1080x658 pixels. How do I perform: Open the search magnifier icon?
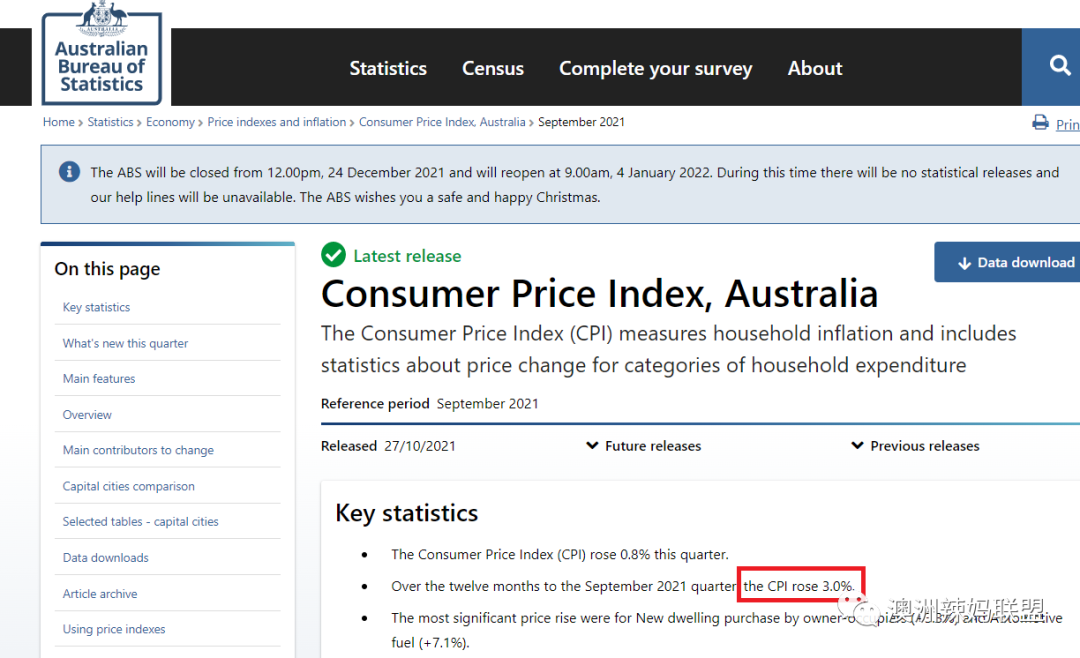click(1059, 66)
